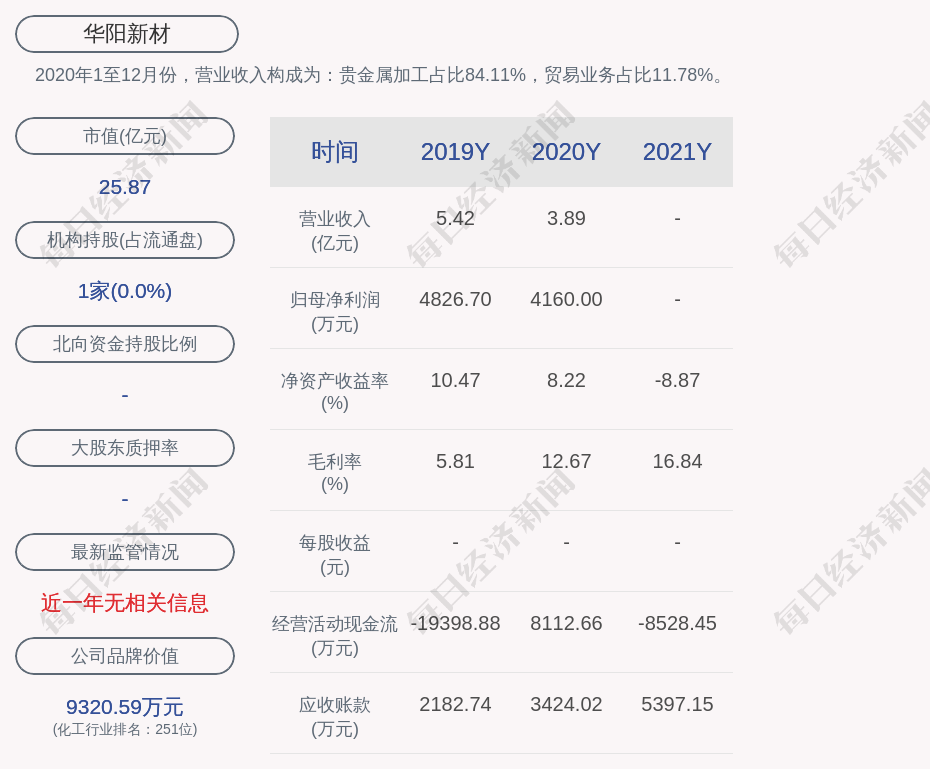Select the 2021Y return on equity -8.87

(677, 380)
